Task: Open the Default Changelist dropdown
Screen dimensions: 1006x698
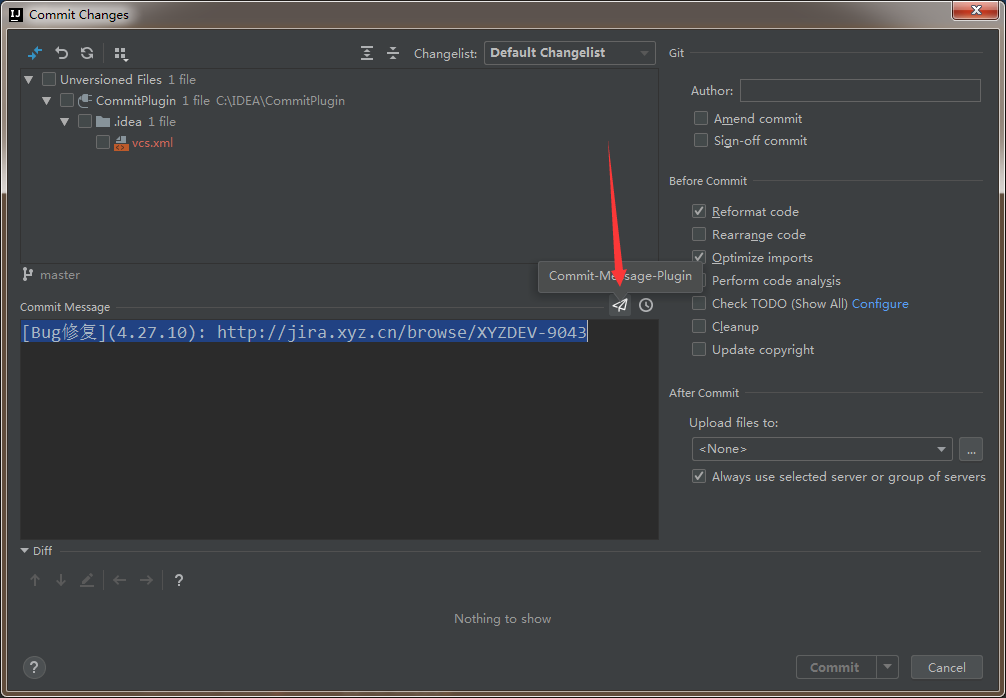Action: 570,53
